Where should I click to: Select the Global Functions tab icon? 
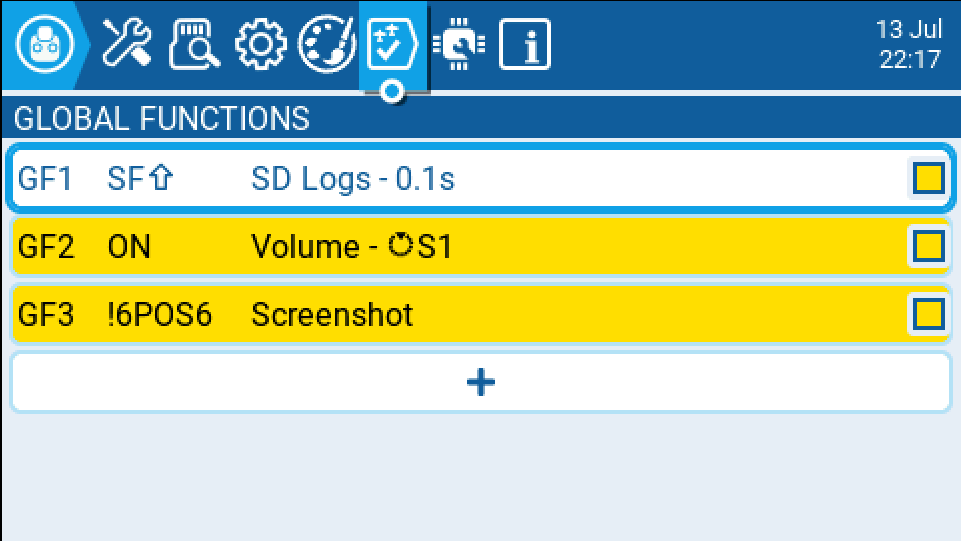392,45
